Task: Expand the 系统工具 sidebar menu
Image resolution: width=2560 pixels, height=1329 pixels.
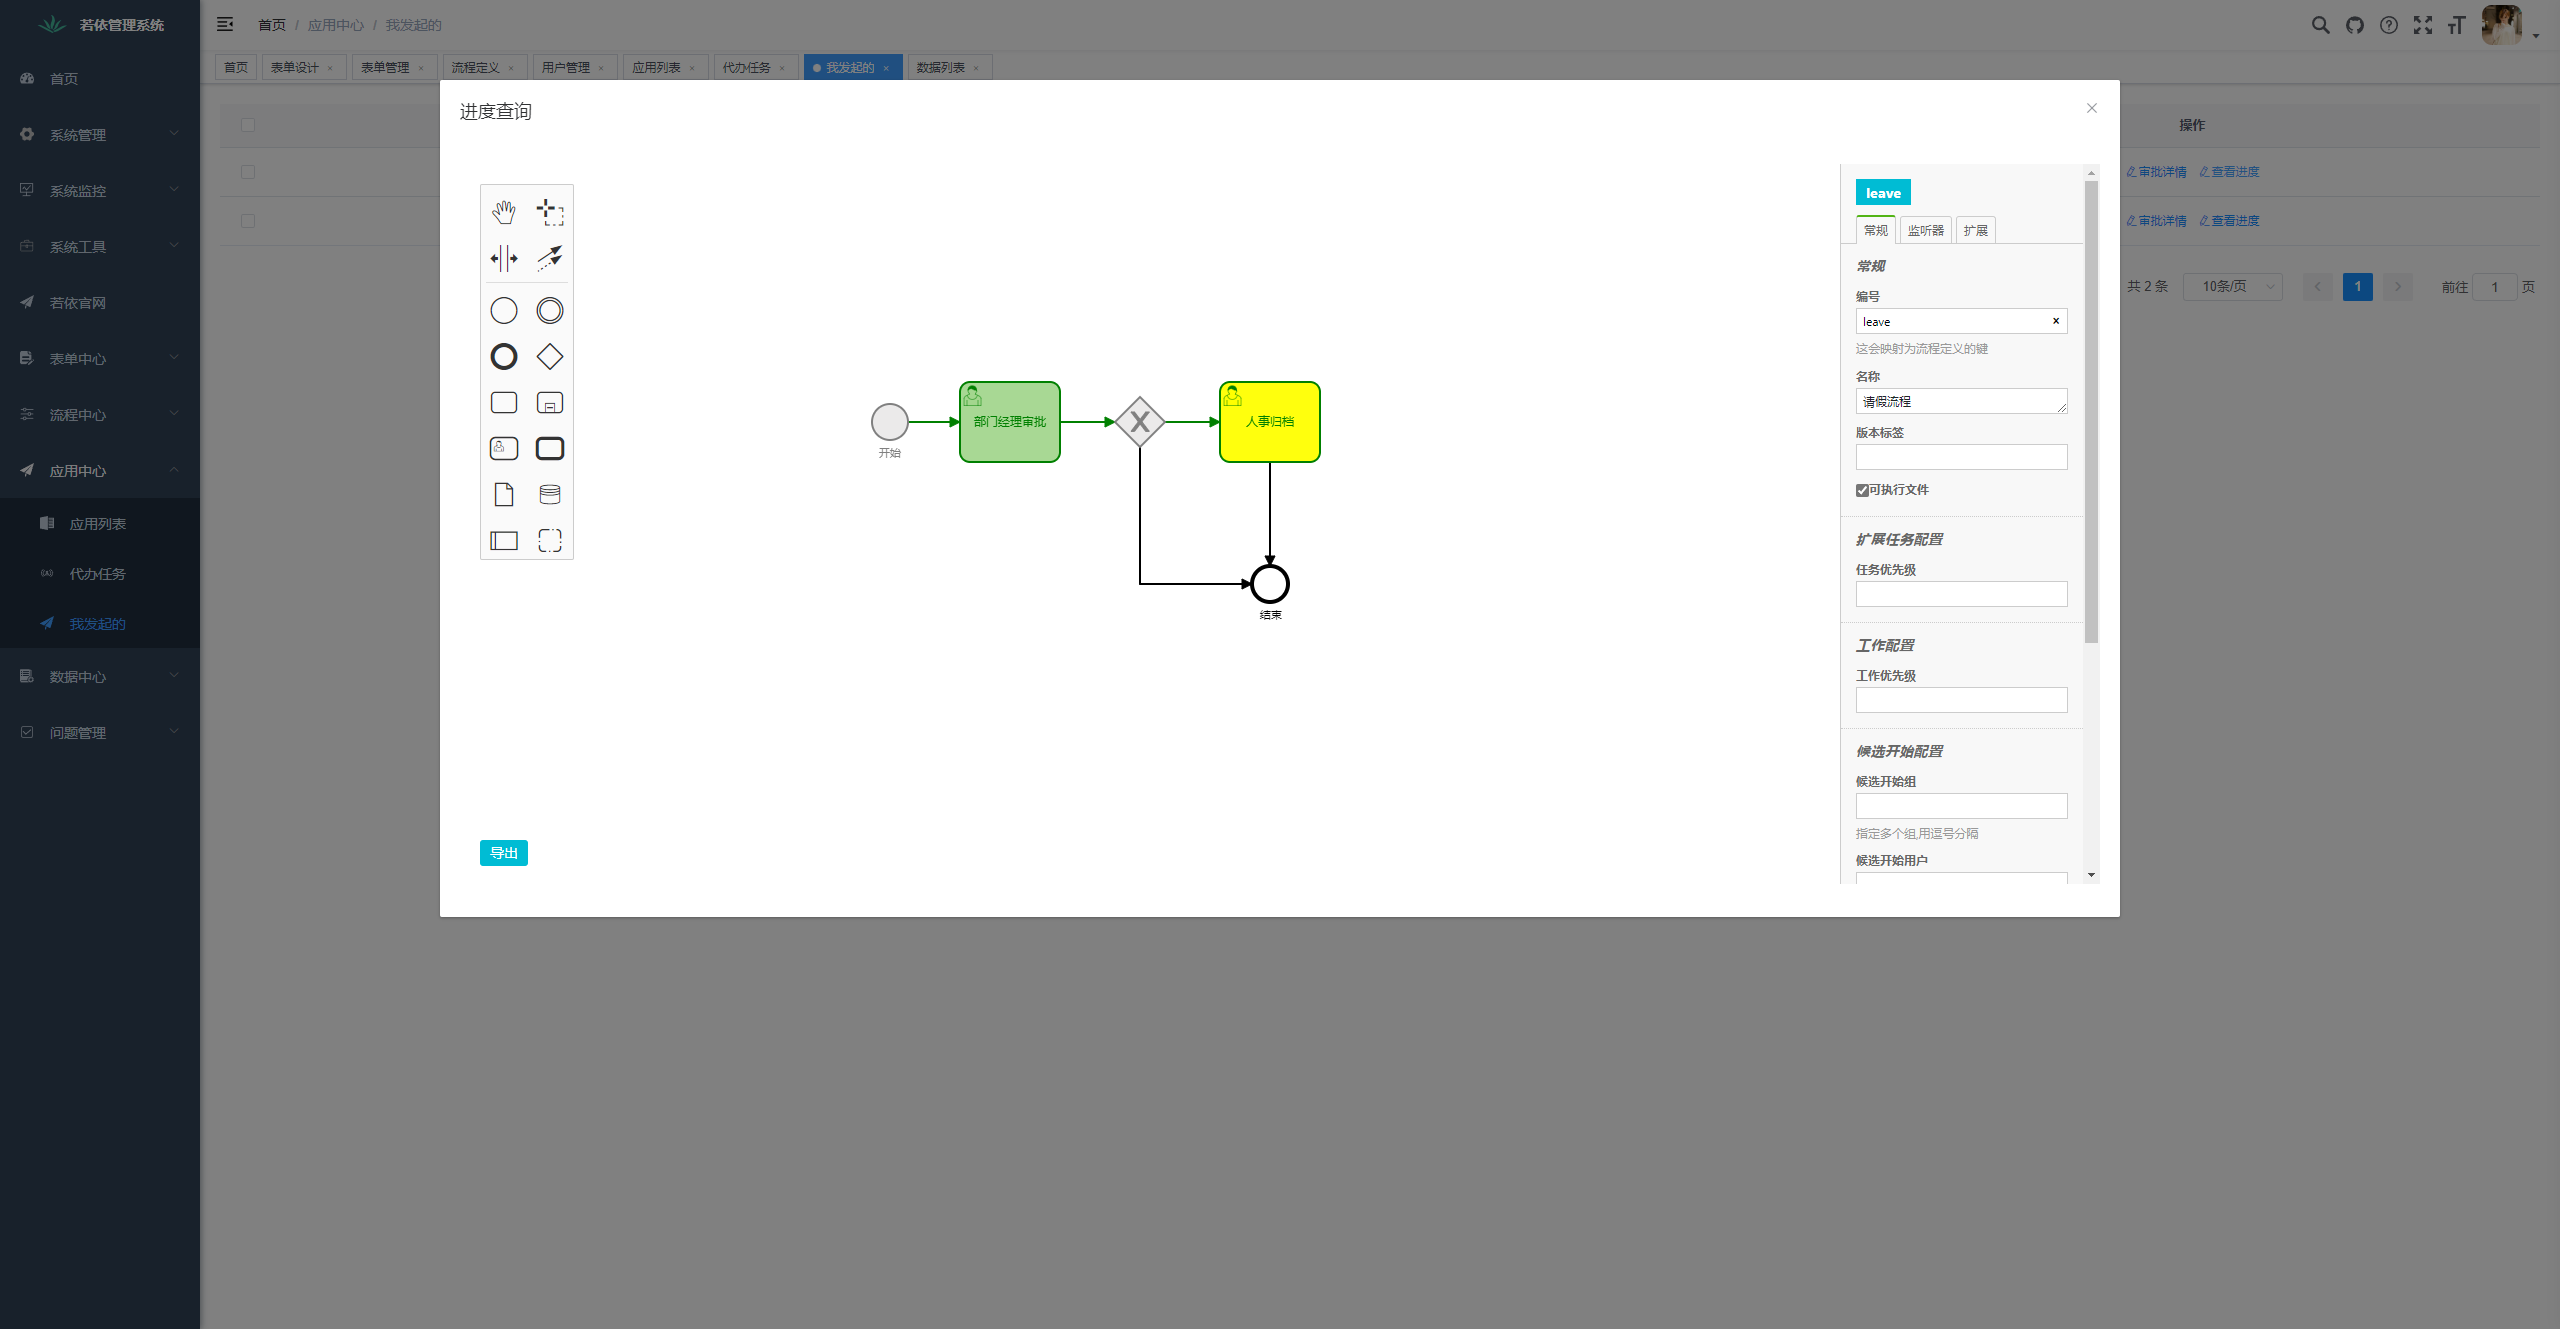Action: click(x=100, y=246)
